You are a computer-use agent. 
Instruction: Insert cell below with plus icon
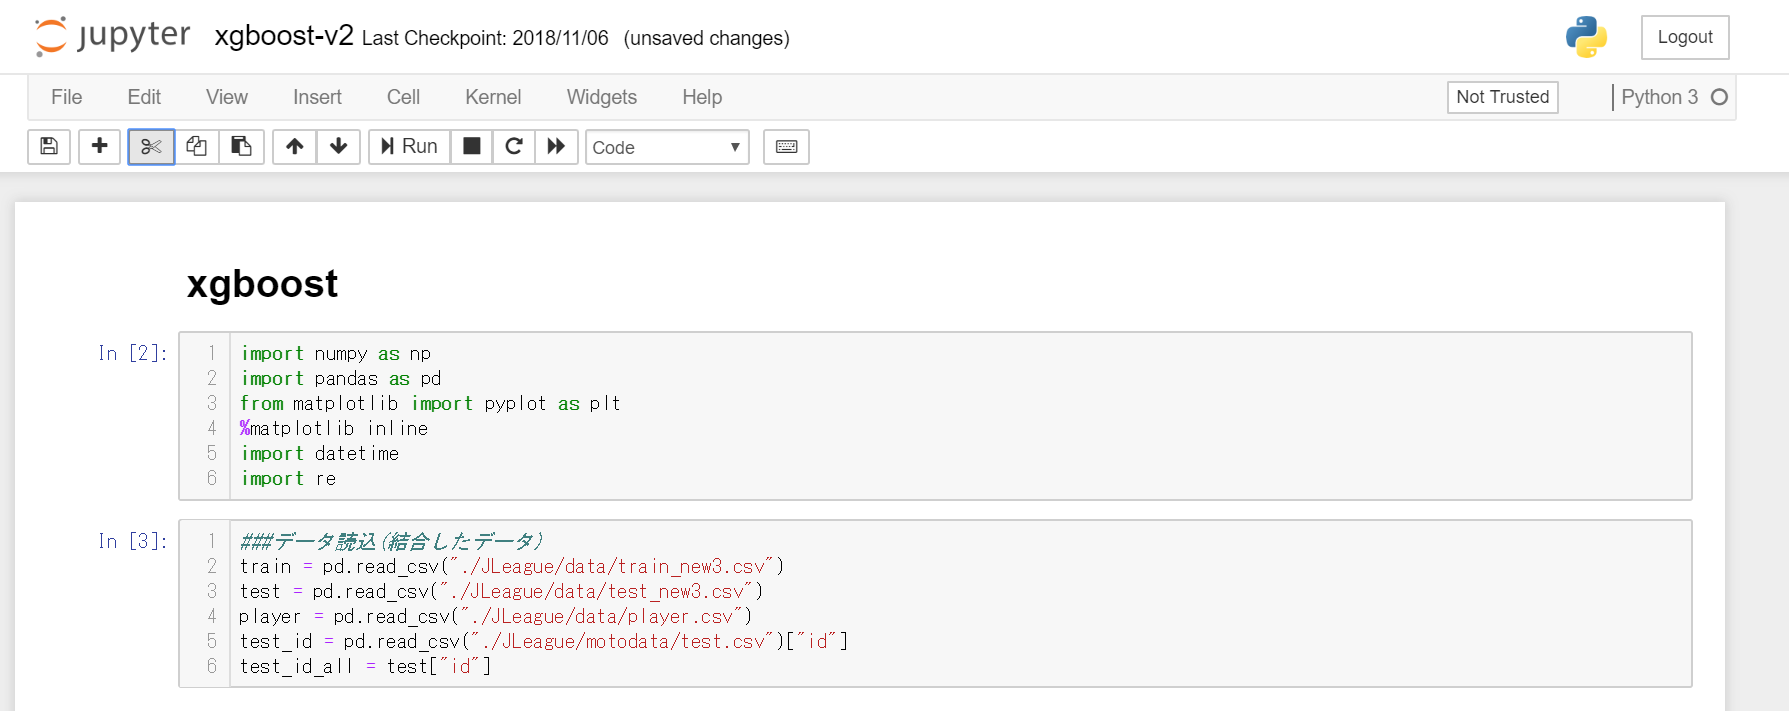click(99, 147)
